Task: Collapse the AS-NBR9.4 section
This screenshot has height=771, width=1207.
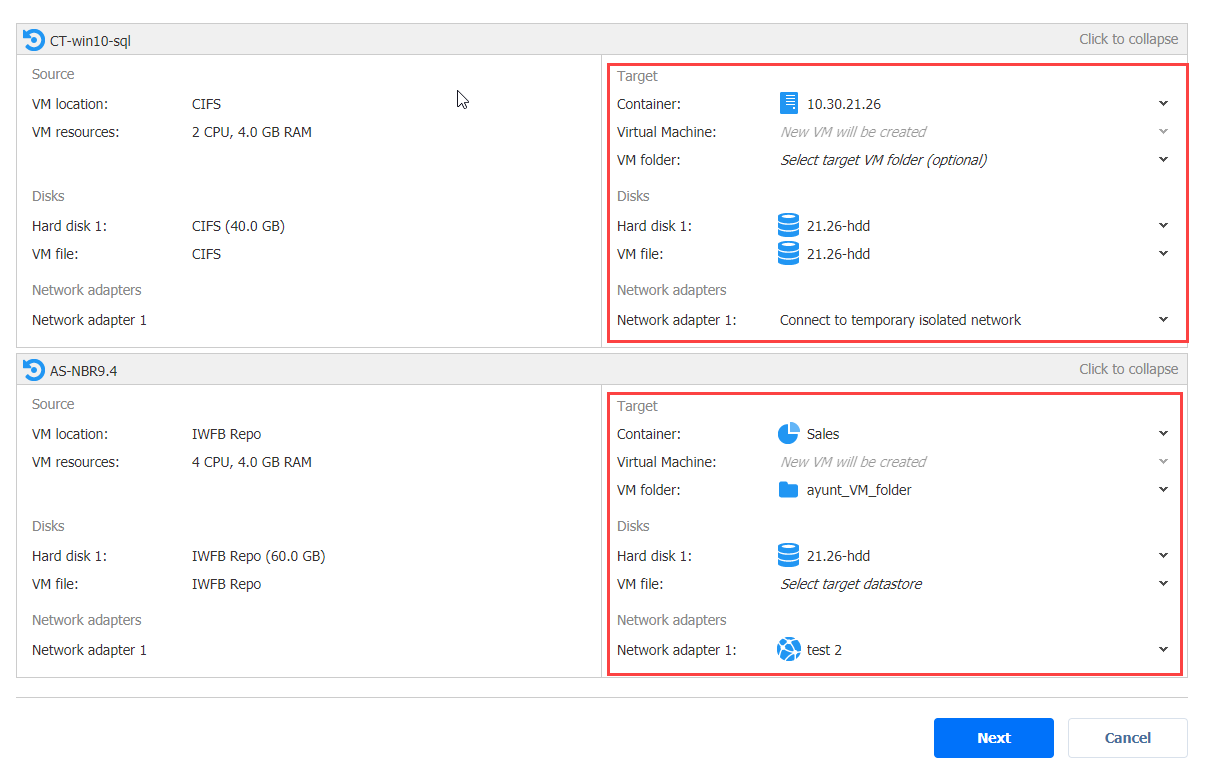Action: [1128, 369]
